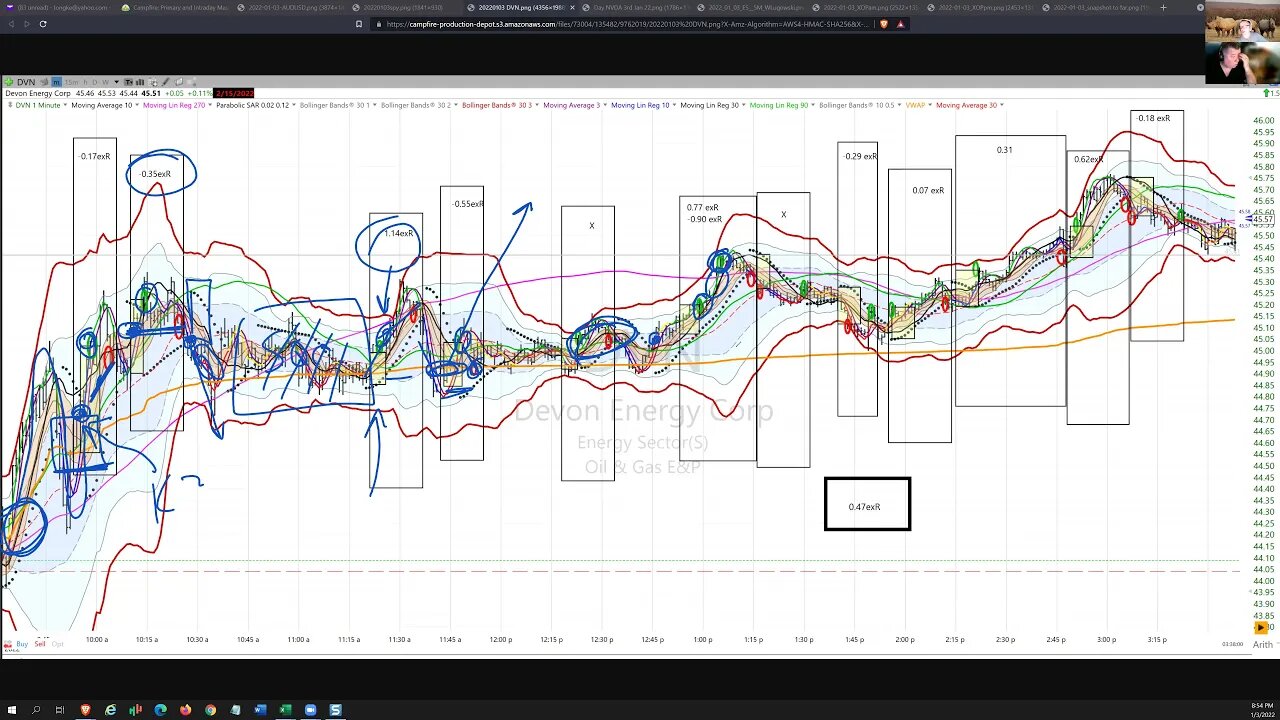
Task: Click the green plus icon beside DVN
Action: coord(9,82)
